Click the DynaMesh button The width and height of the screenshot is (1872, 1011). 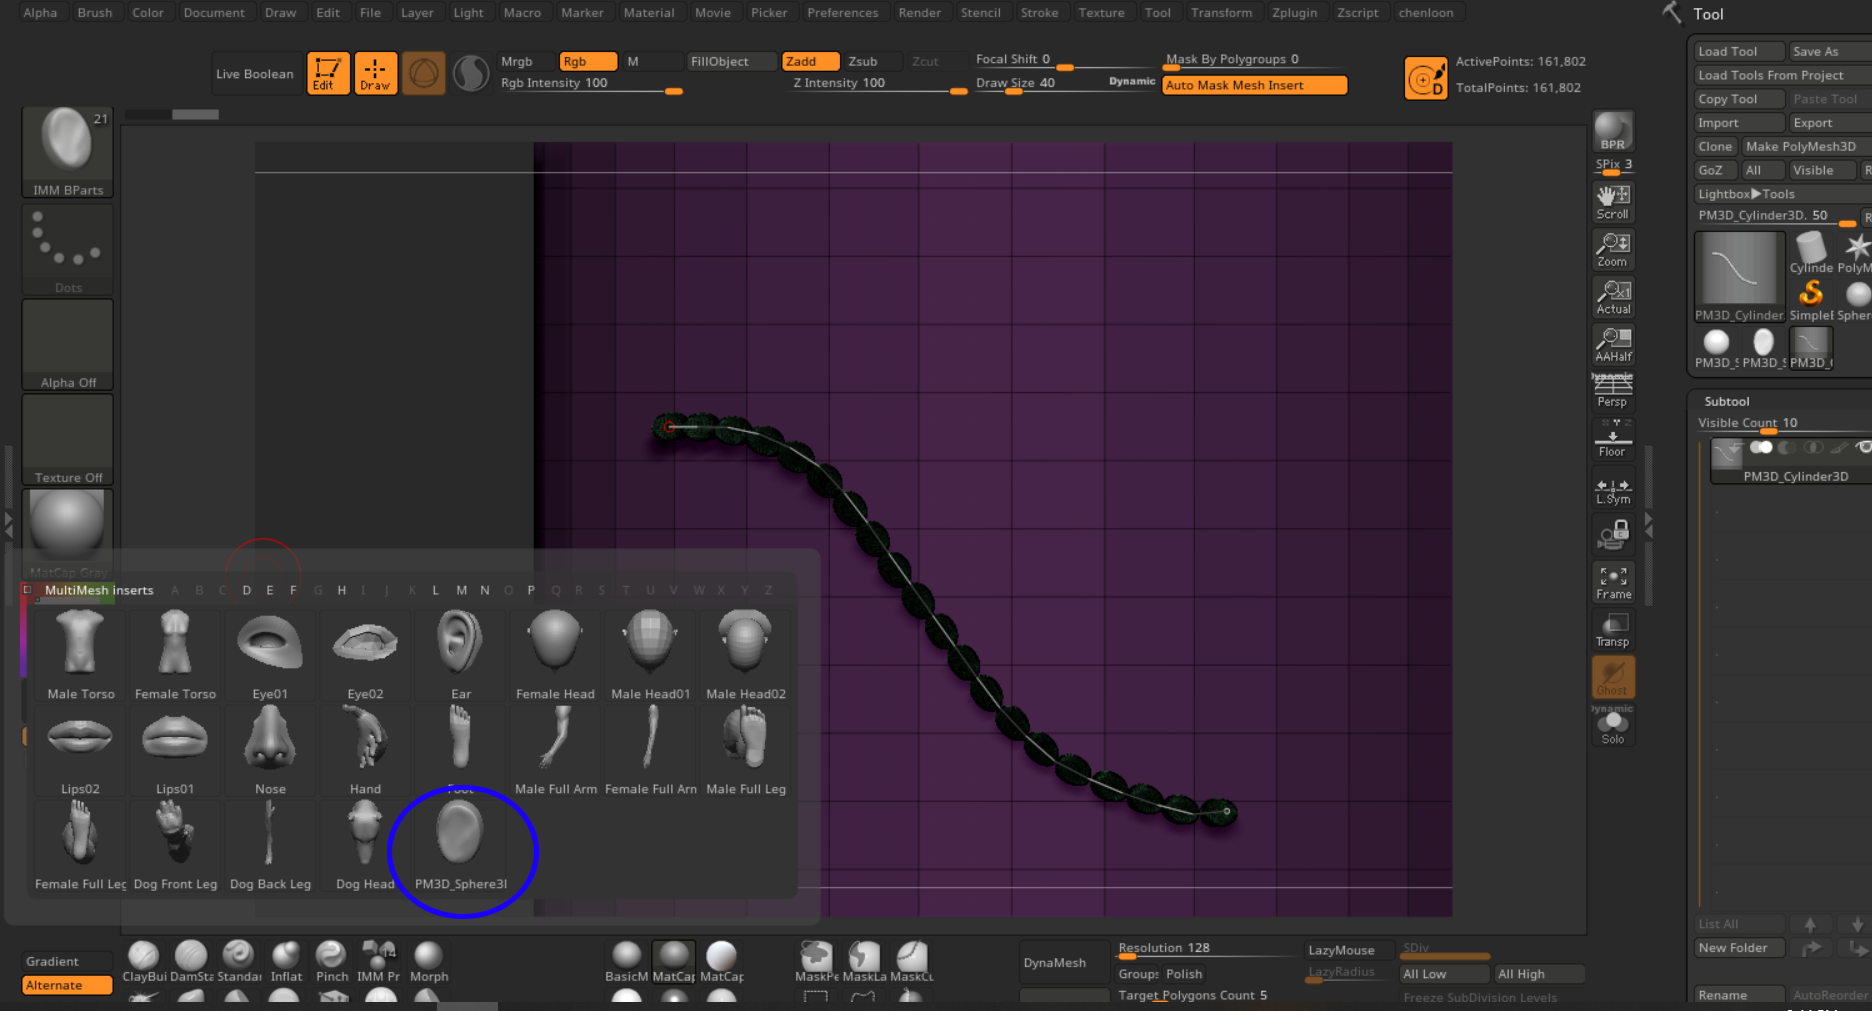[1054, 963]
